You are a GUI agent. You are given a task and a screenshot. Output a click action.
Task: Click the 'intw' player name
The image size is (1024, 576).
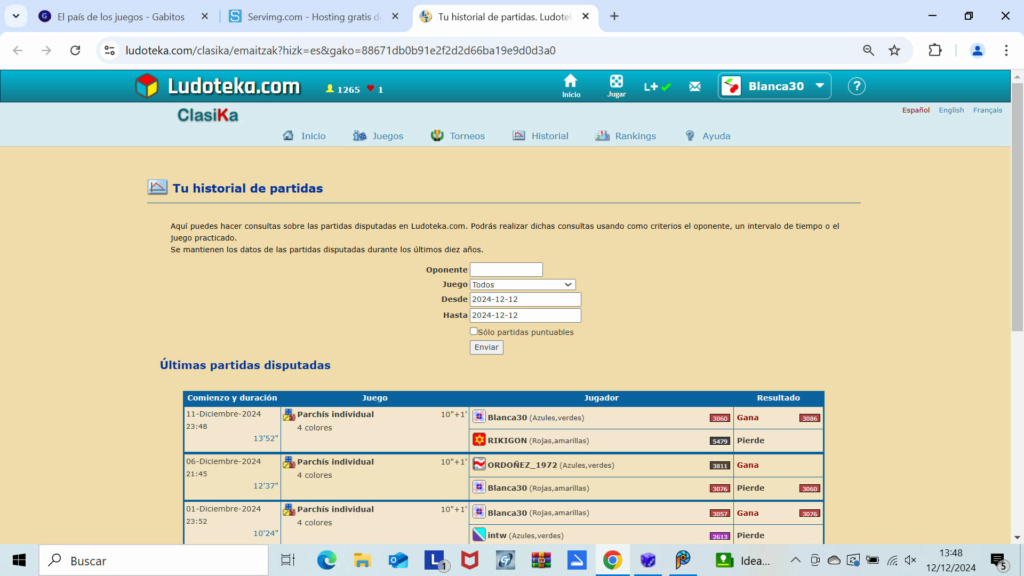tap(497, 536)
